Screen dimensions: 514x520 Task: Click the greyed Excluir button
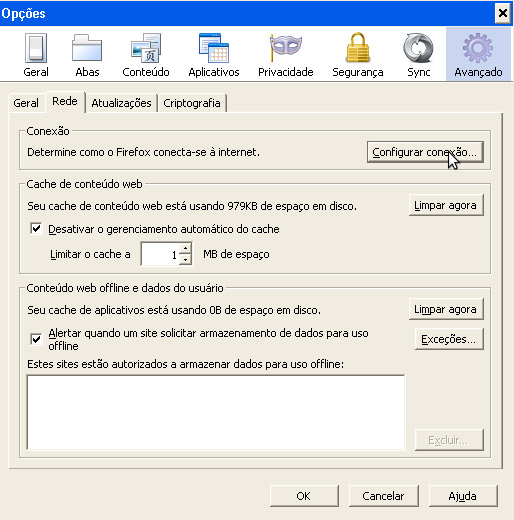click(x=449, y=440)
